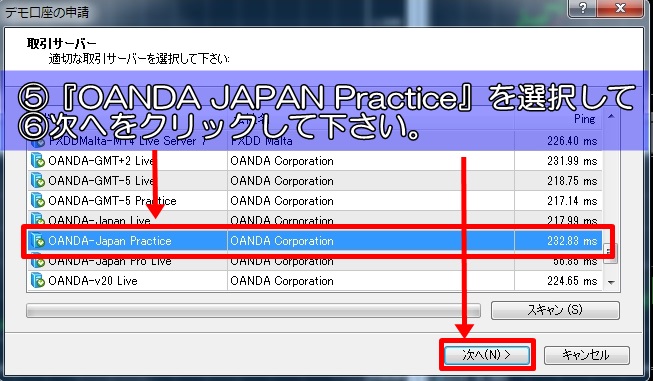The height and width of the screenshot is (381, 653).
Task: Click the FXDDMalta-MT4 Live Server icon
Action: pos(38,142)
